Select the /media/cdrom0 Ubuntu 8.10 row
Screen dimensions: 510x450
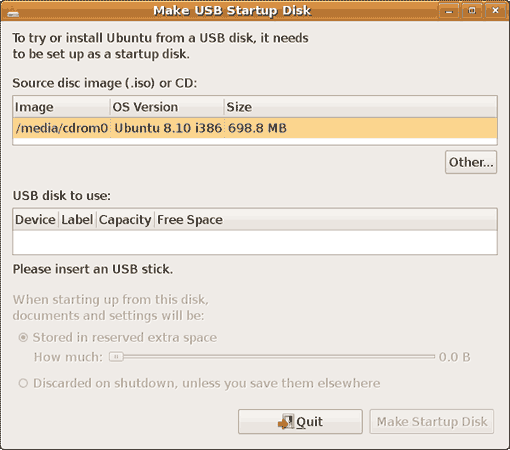255,128
